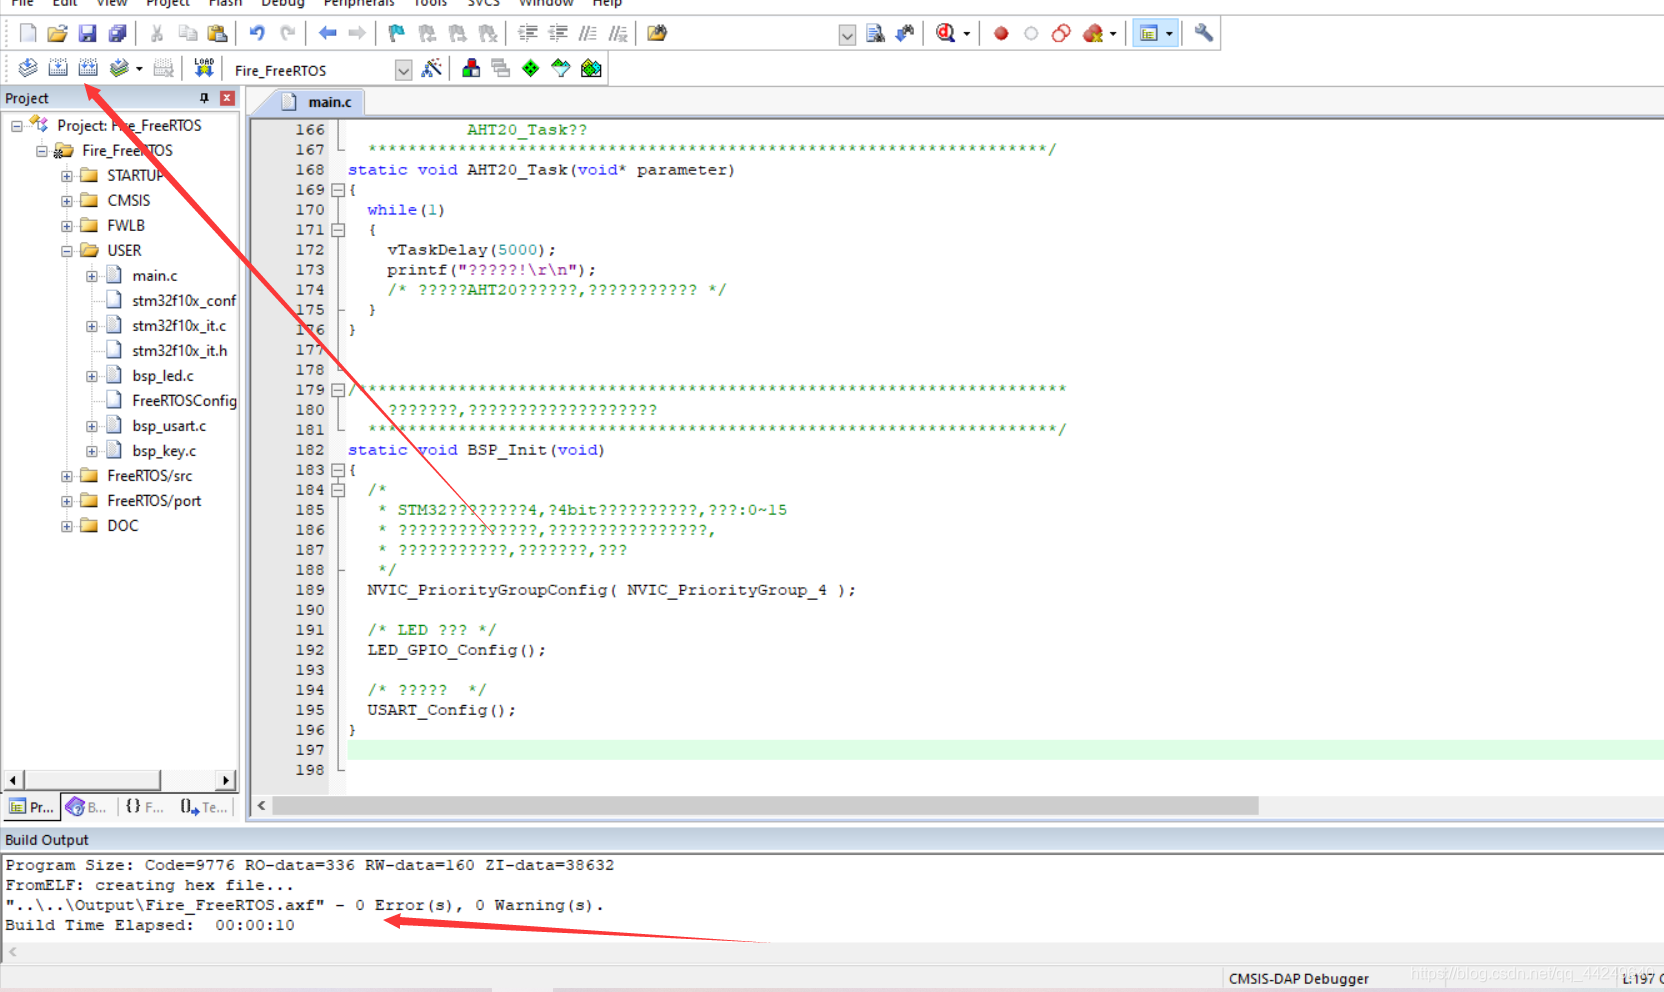Open the debug session dropdown arrow
This screenshot has width=1664, height=992.
coord(967,34)
